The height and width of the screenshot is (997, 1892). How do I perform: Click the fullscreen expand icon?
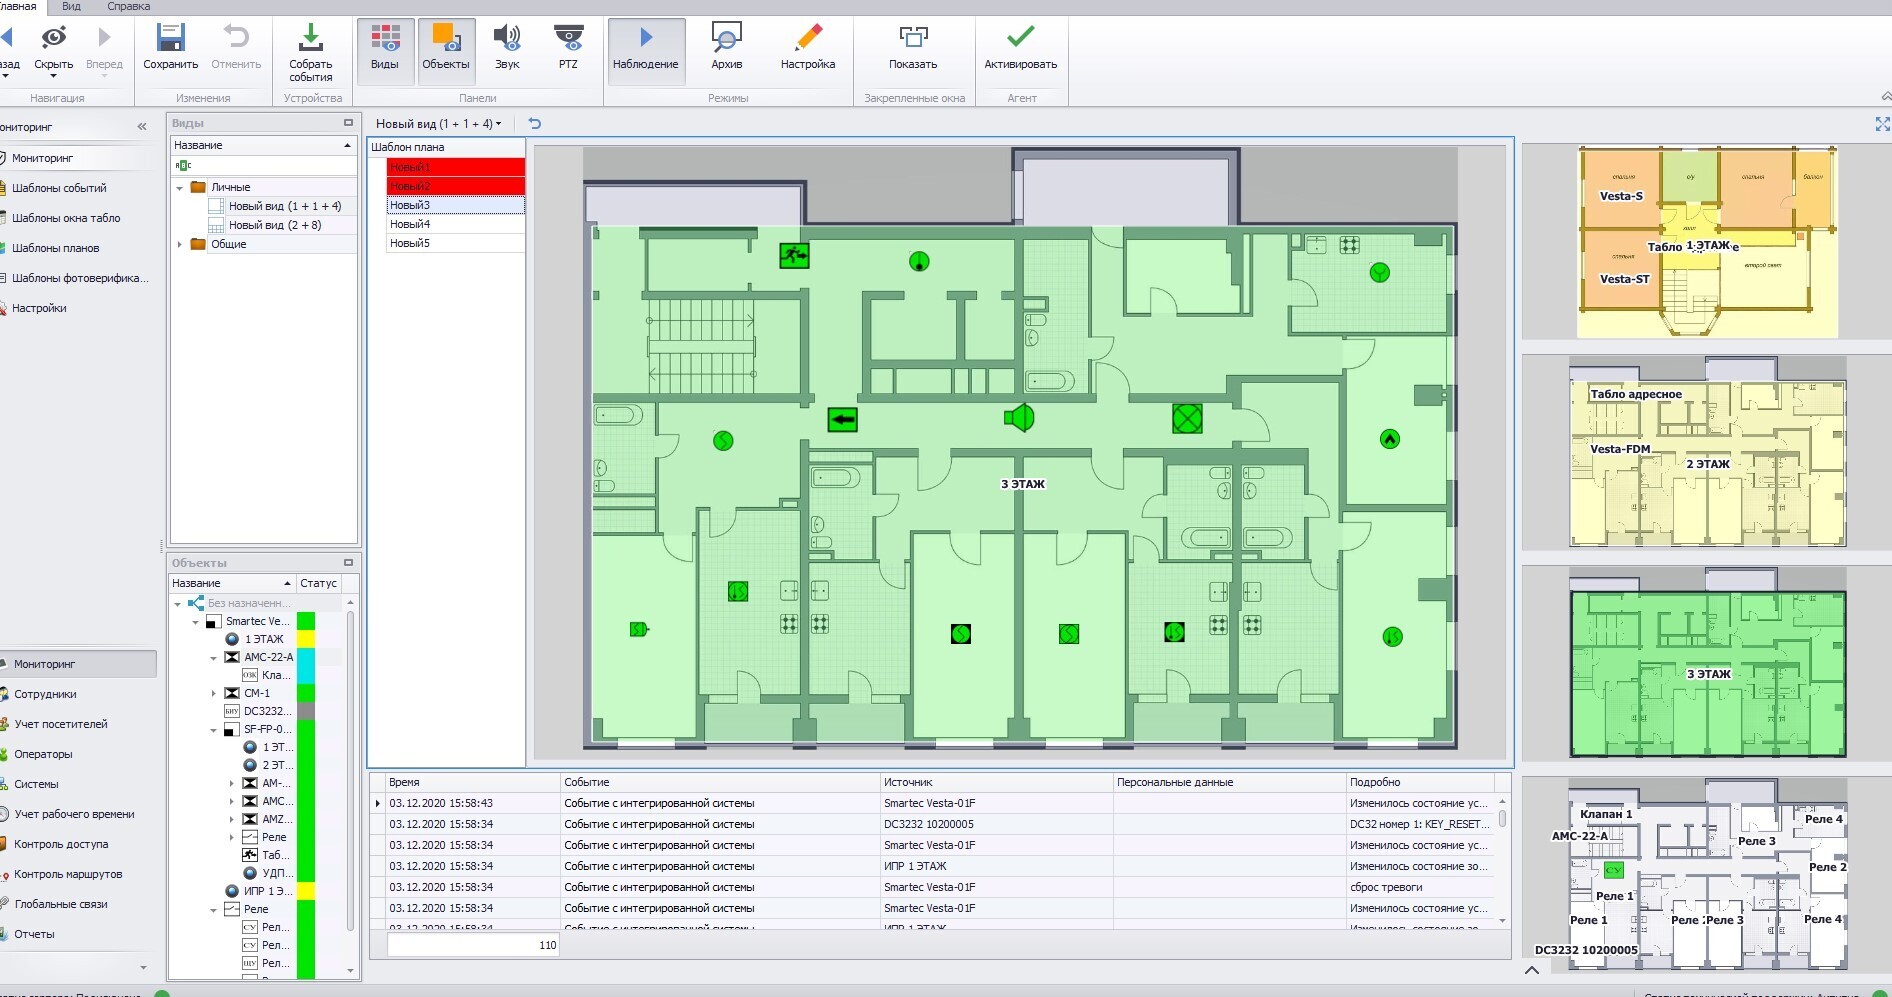click(1882, 124)
